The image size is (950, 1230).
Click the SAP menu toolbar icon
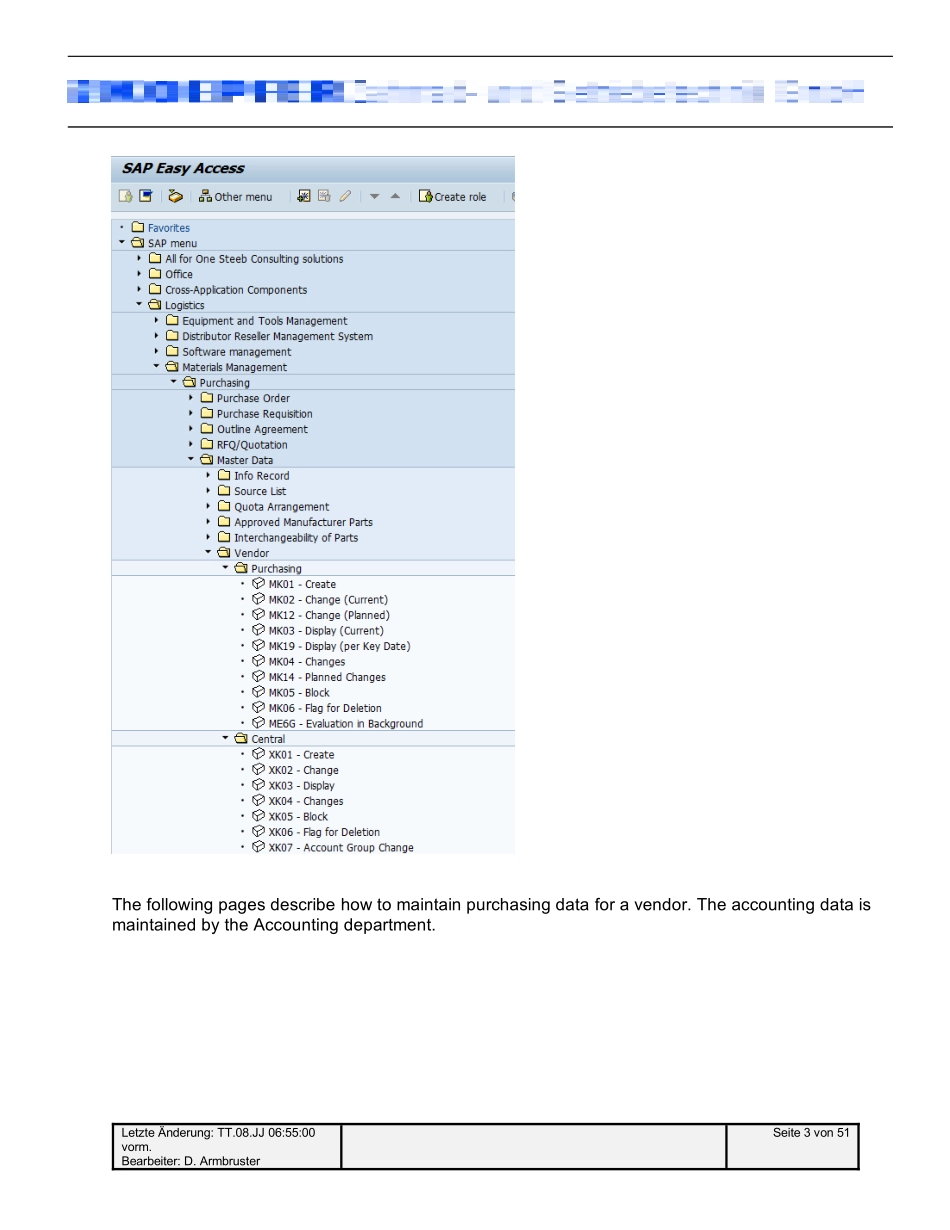pos(146,196)
